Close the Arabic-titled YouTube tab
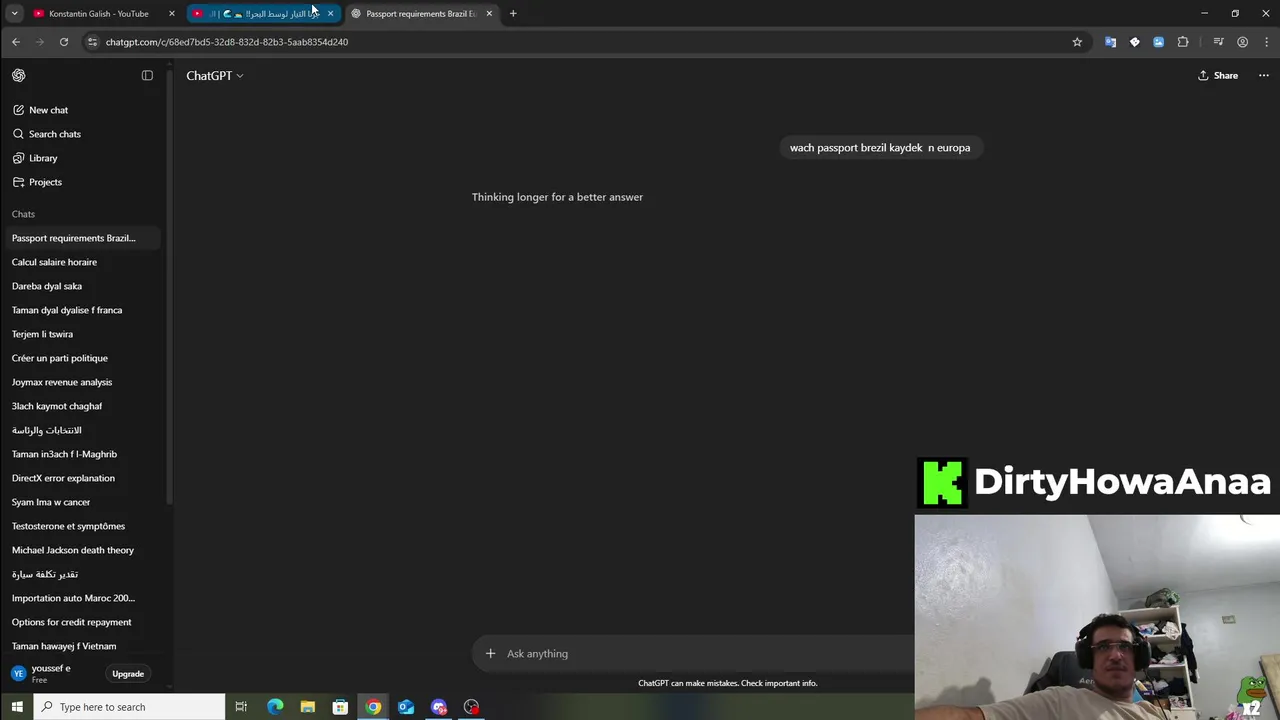This screenshot has height=720, width=1280. [331, 14]
